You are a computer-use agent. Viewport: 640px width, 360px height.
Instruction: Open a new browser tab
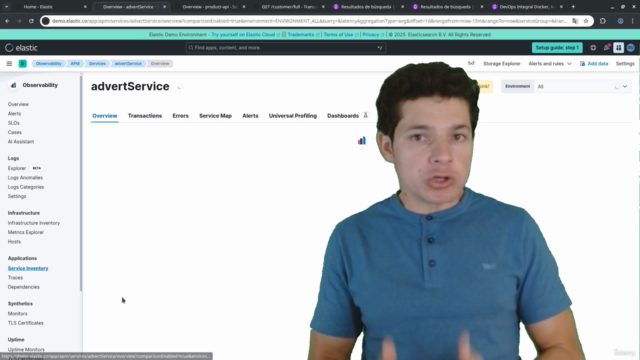[x=573, y=7]
